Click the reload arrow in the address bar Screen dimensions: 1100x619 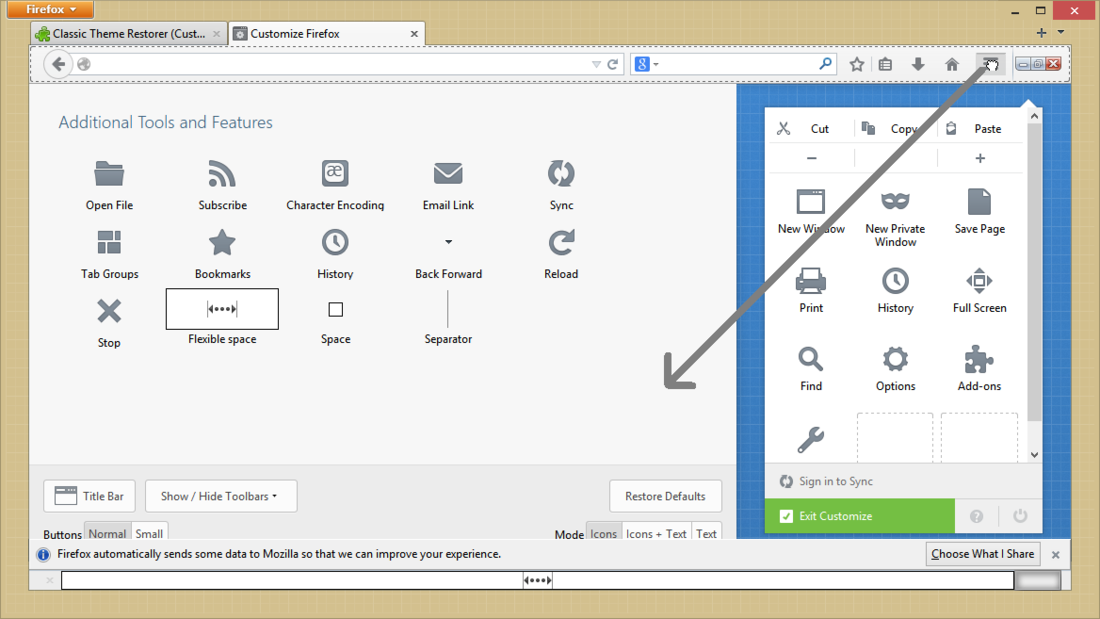pos(612,65)
